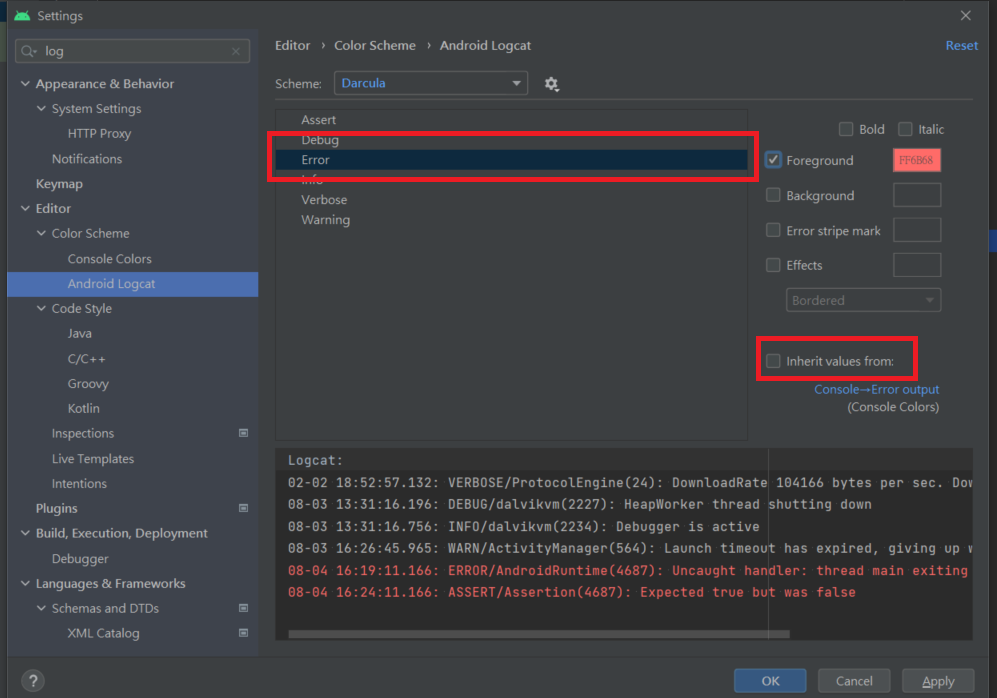Select the Error logcat level

[x=512, y=160]
